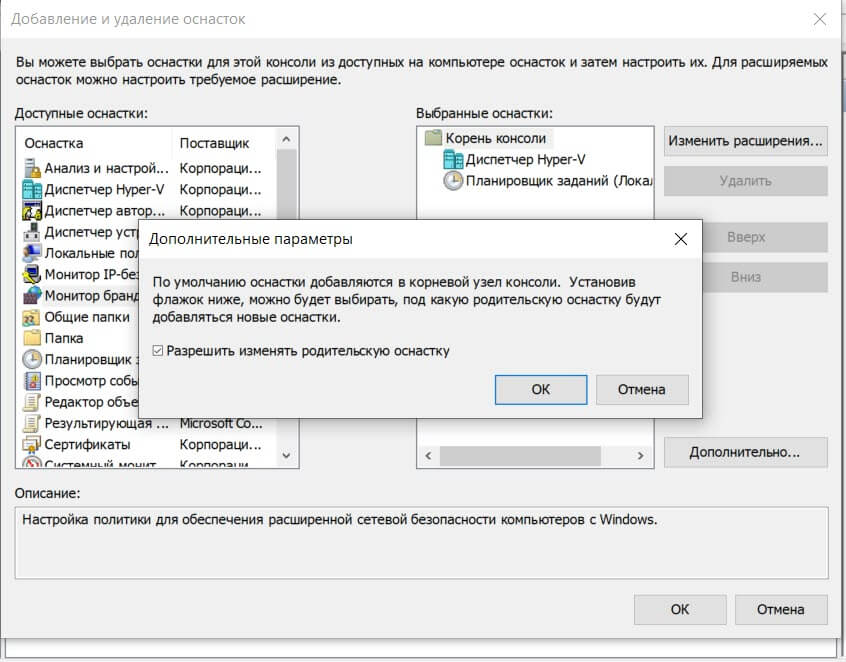Click the Просмотр собы... event viewer icon
Viewport: 846px width, 662px height.
pyautogui.click(x=32, y=381)
